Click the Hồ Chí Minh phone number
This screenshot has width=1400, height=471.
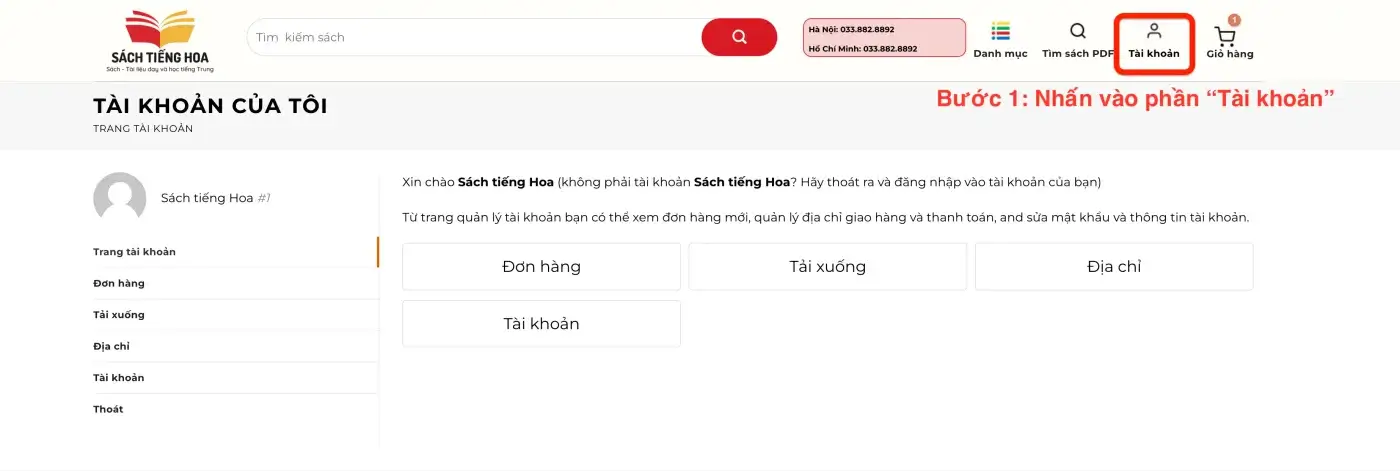[x=876, y=48]
